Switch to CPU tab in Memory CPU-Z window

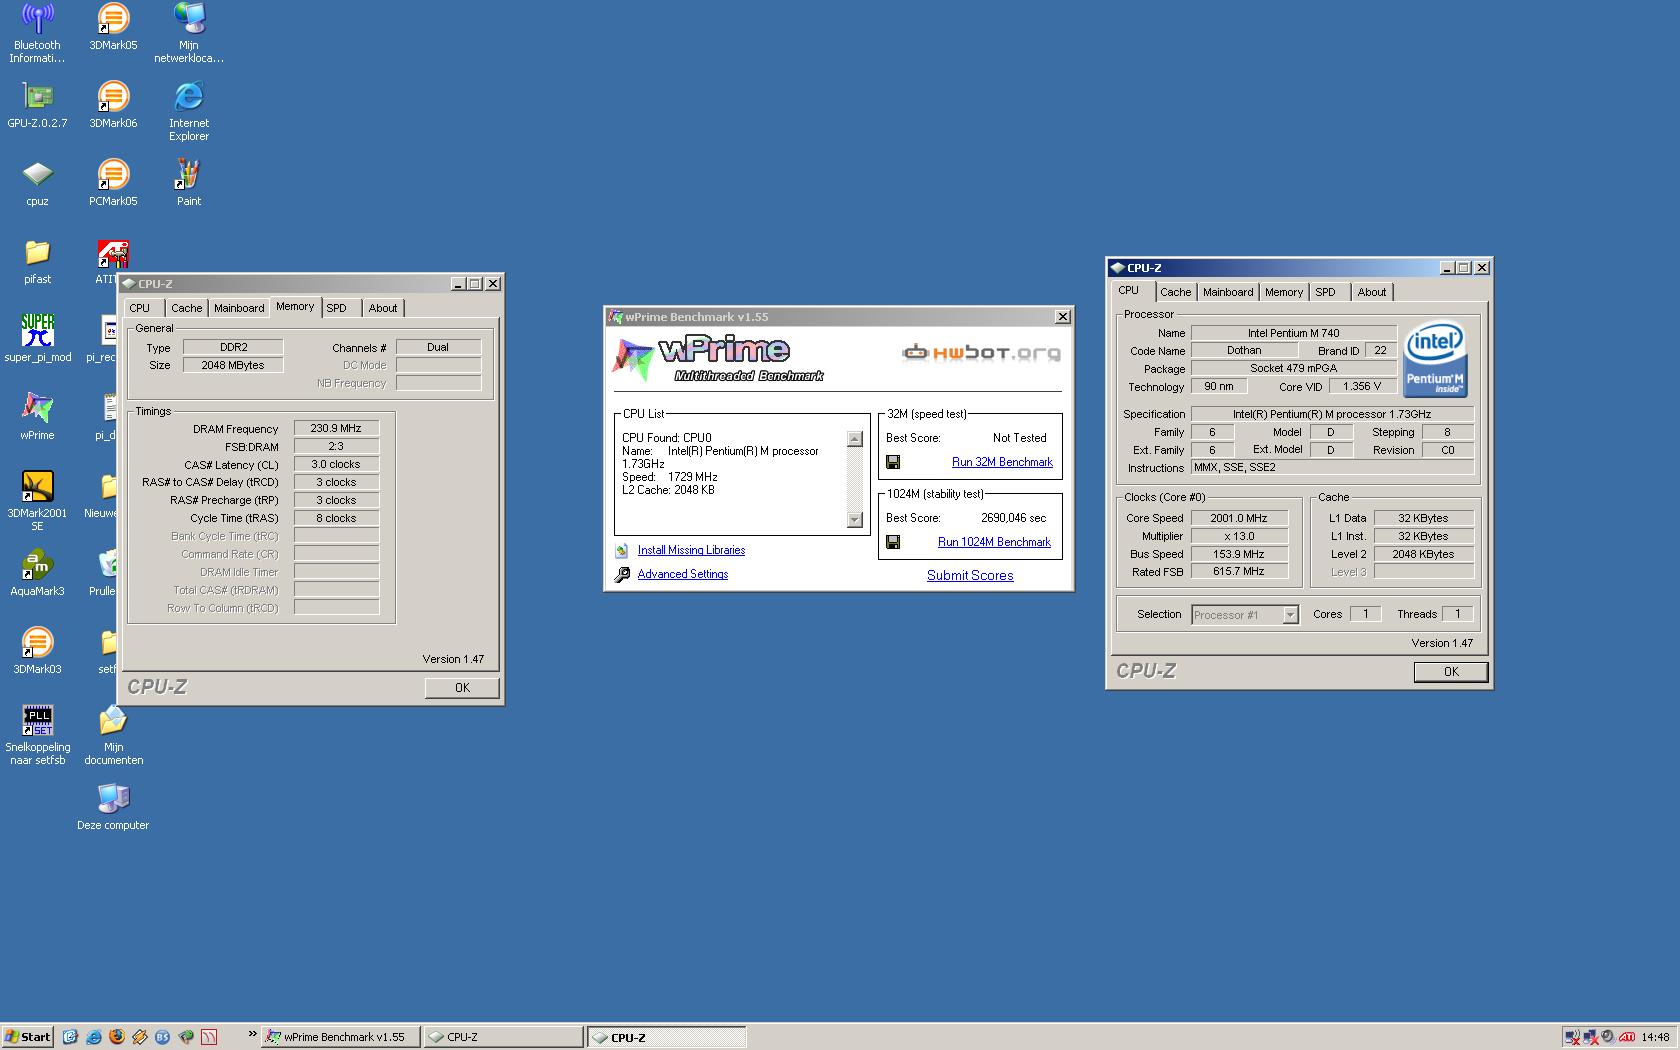coord(140,308)
